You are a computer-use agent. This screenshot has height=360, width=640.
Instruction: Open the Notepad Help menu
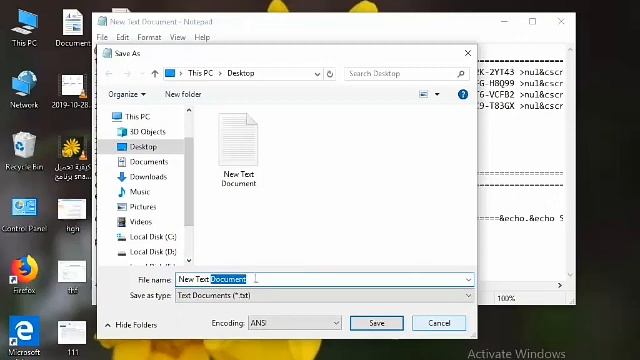(202, 38)
